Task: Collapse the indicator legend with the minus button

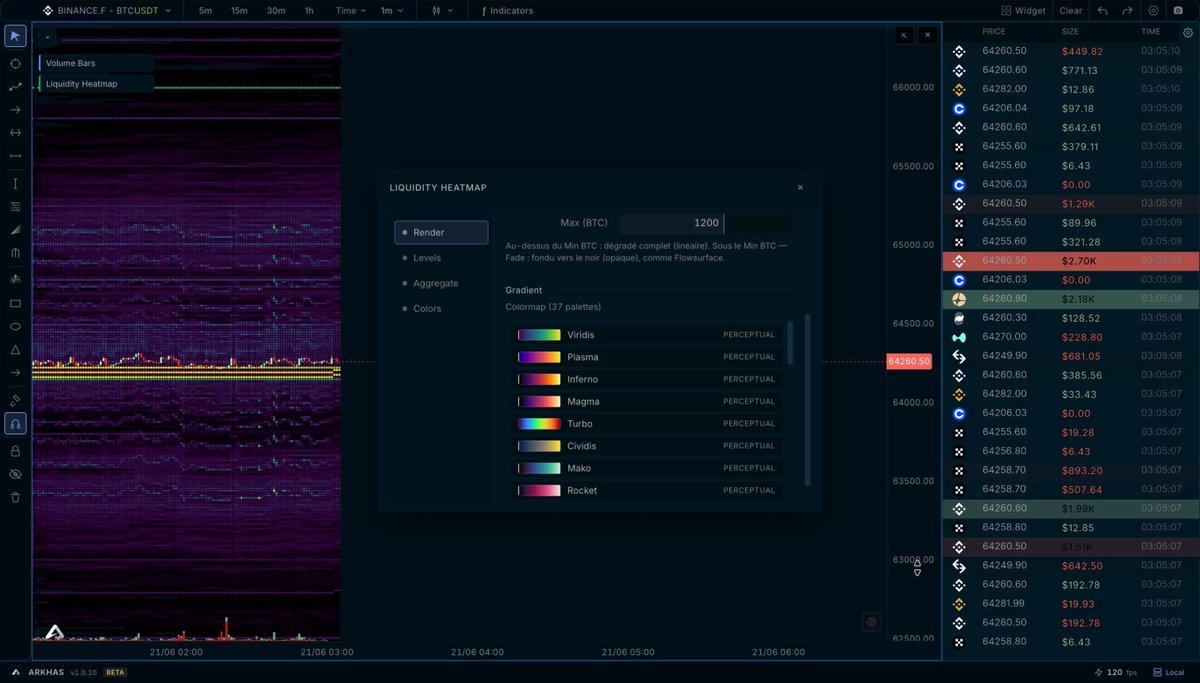Action: [47, 38]
